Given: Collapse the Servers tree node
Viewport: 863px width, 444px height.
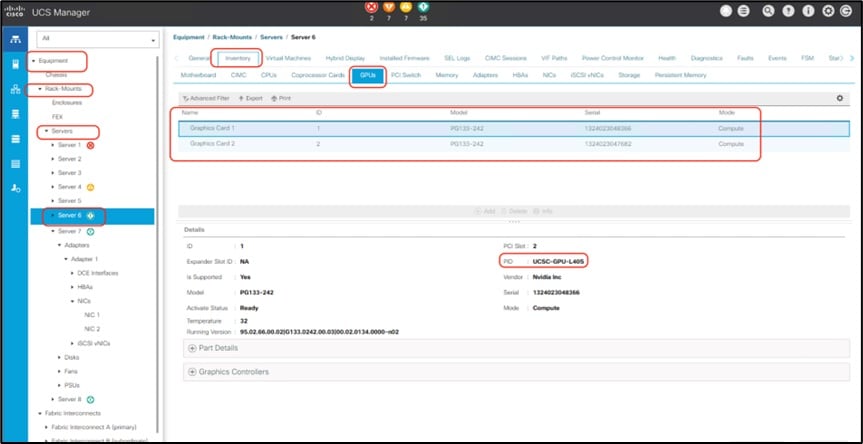Looking at the screenshot, I should pos(47,131).
